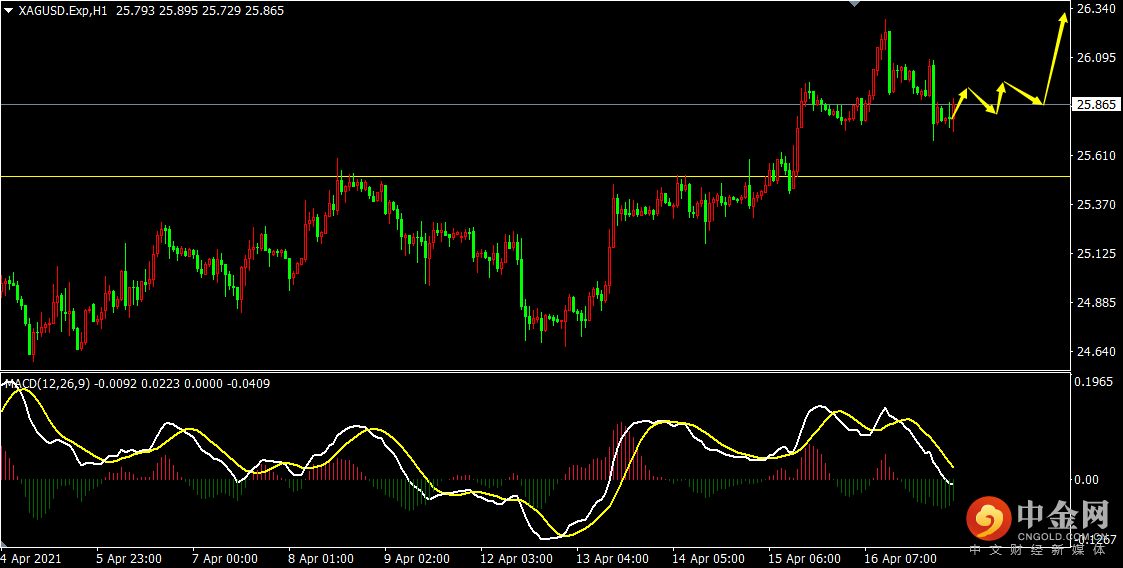
Task: Select the XAGUSD.Exp,H1 chart title text
Action: (63, 11)
